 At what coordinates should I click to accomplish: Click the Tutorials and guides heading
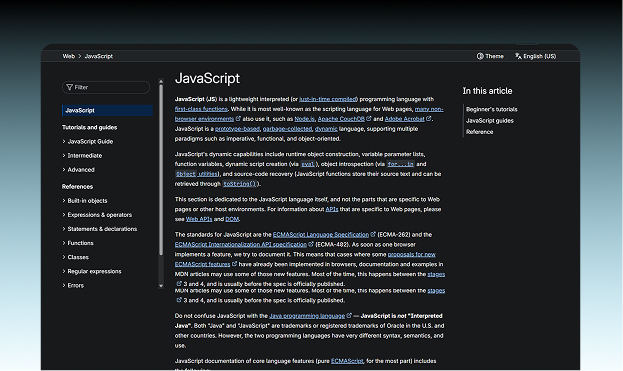point(89,128)
